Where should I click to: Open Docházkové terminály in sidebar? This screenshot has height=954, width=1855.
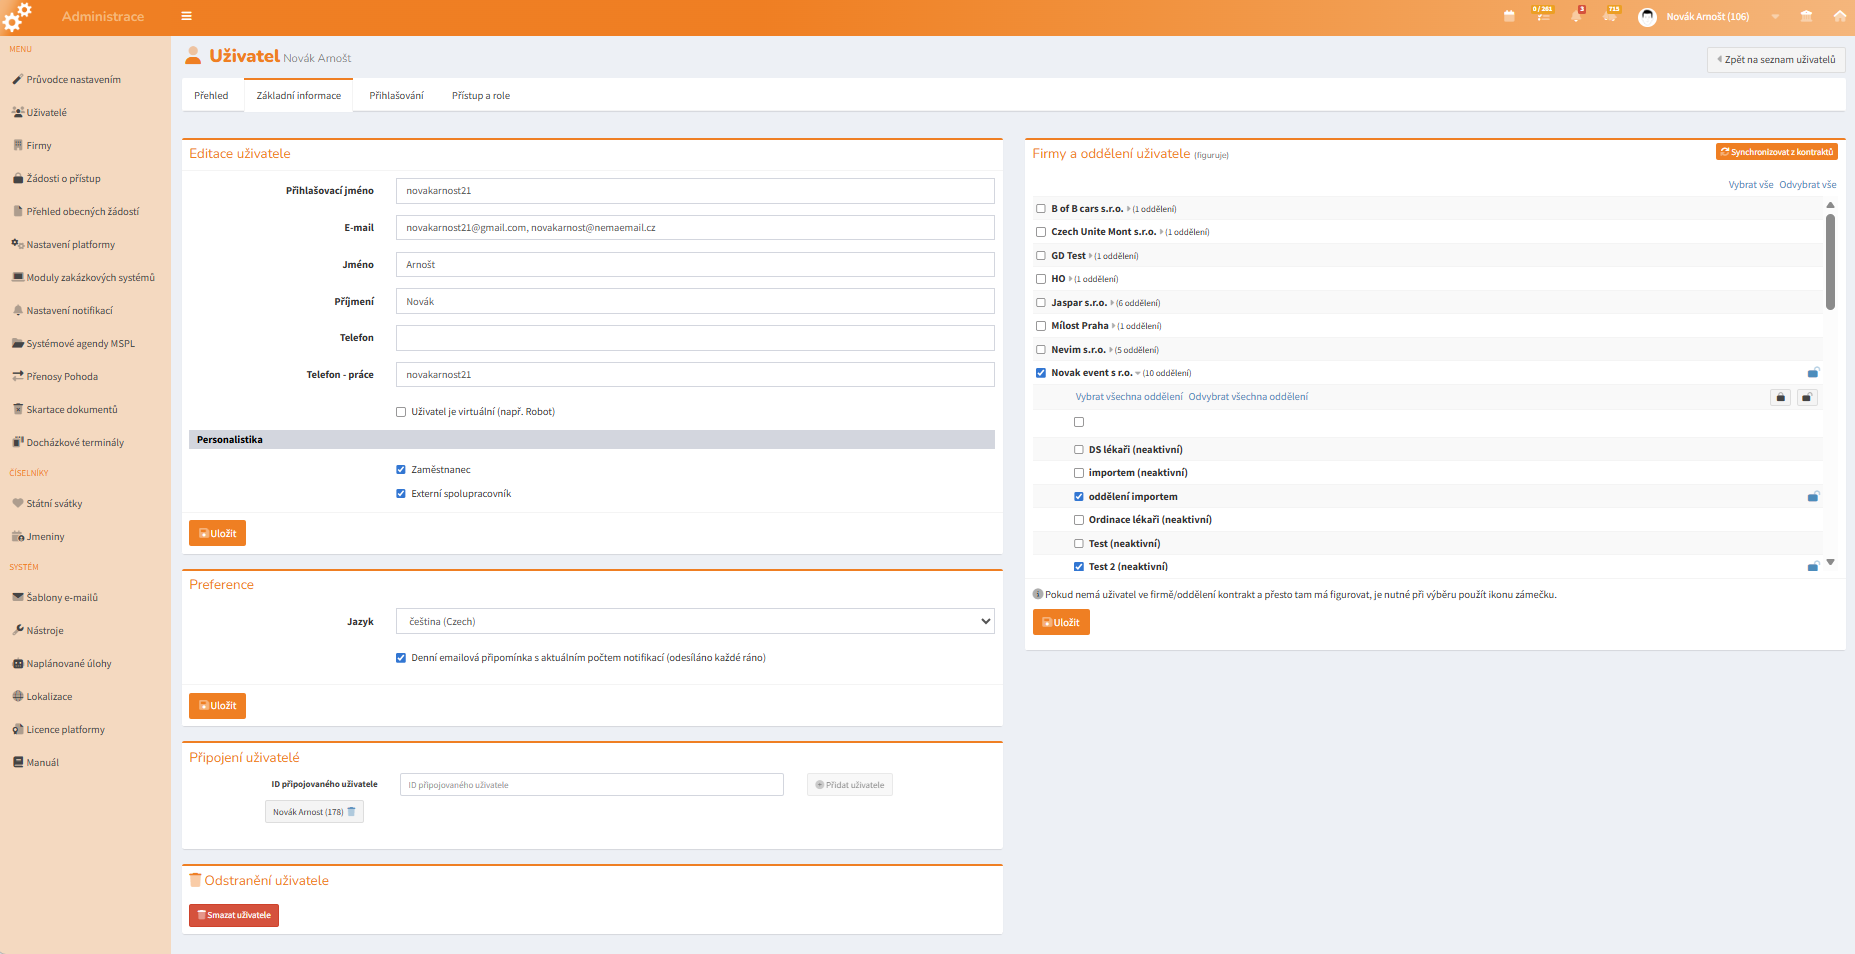point(68,442)
